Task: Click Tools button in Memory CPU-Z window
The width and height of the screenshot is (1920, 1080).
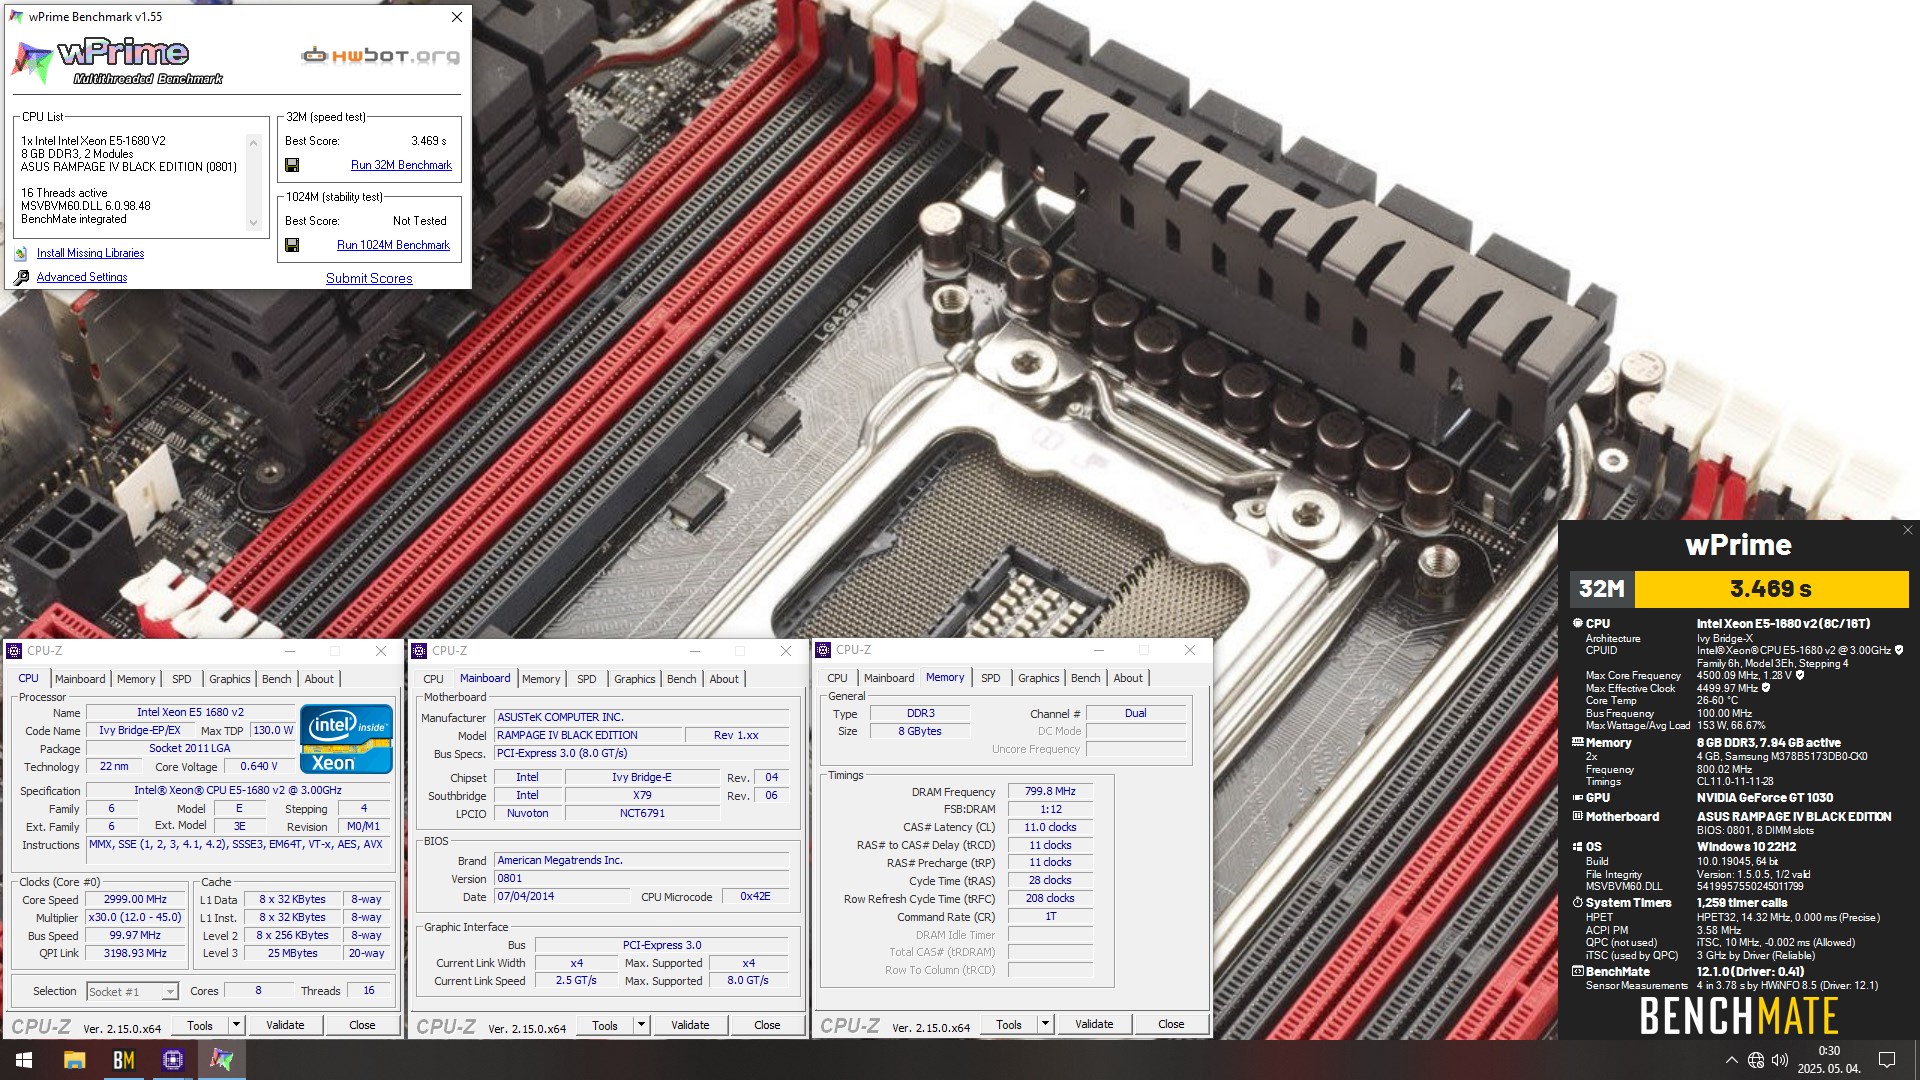Action: point(1009,1024)
